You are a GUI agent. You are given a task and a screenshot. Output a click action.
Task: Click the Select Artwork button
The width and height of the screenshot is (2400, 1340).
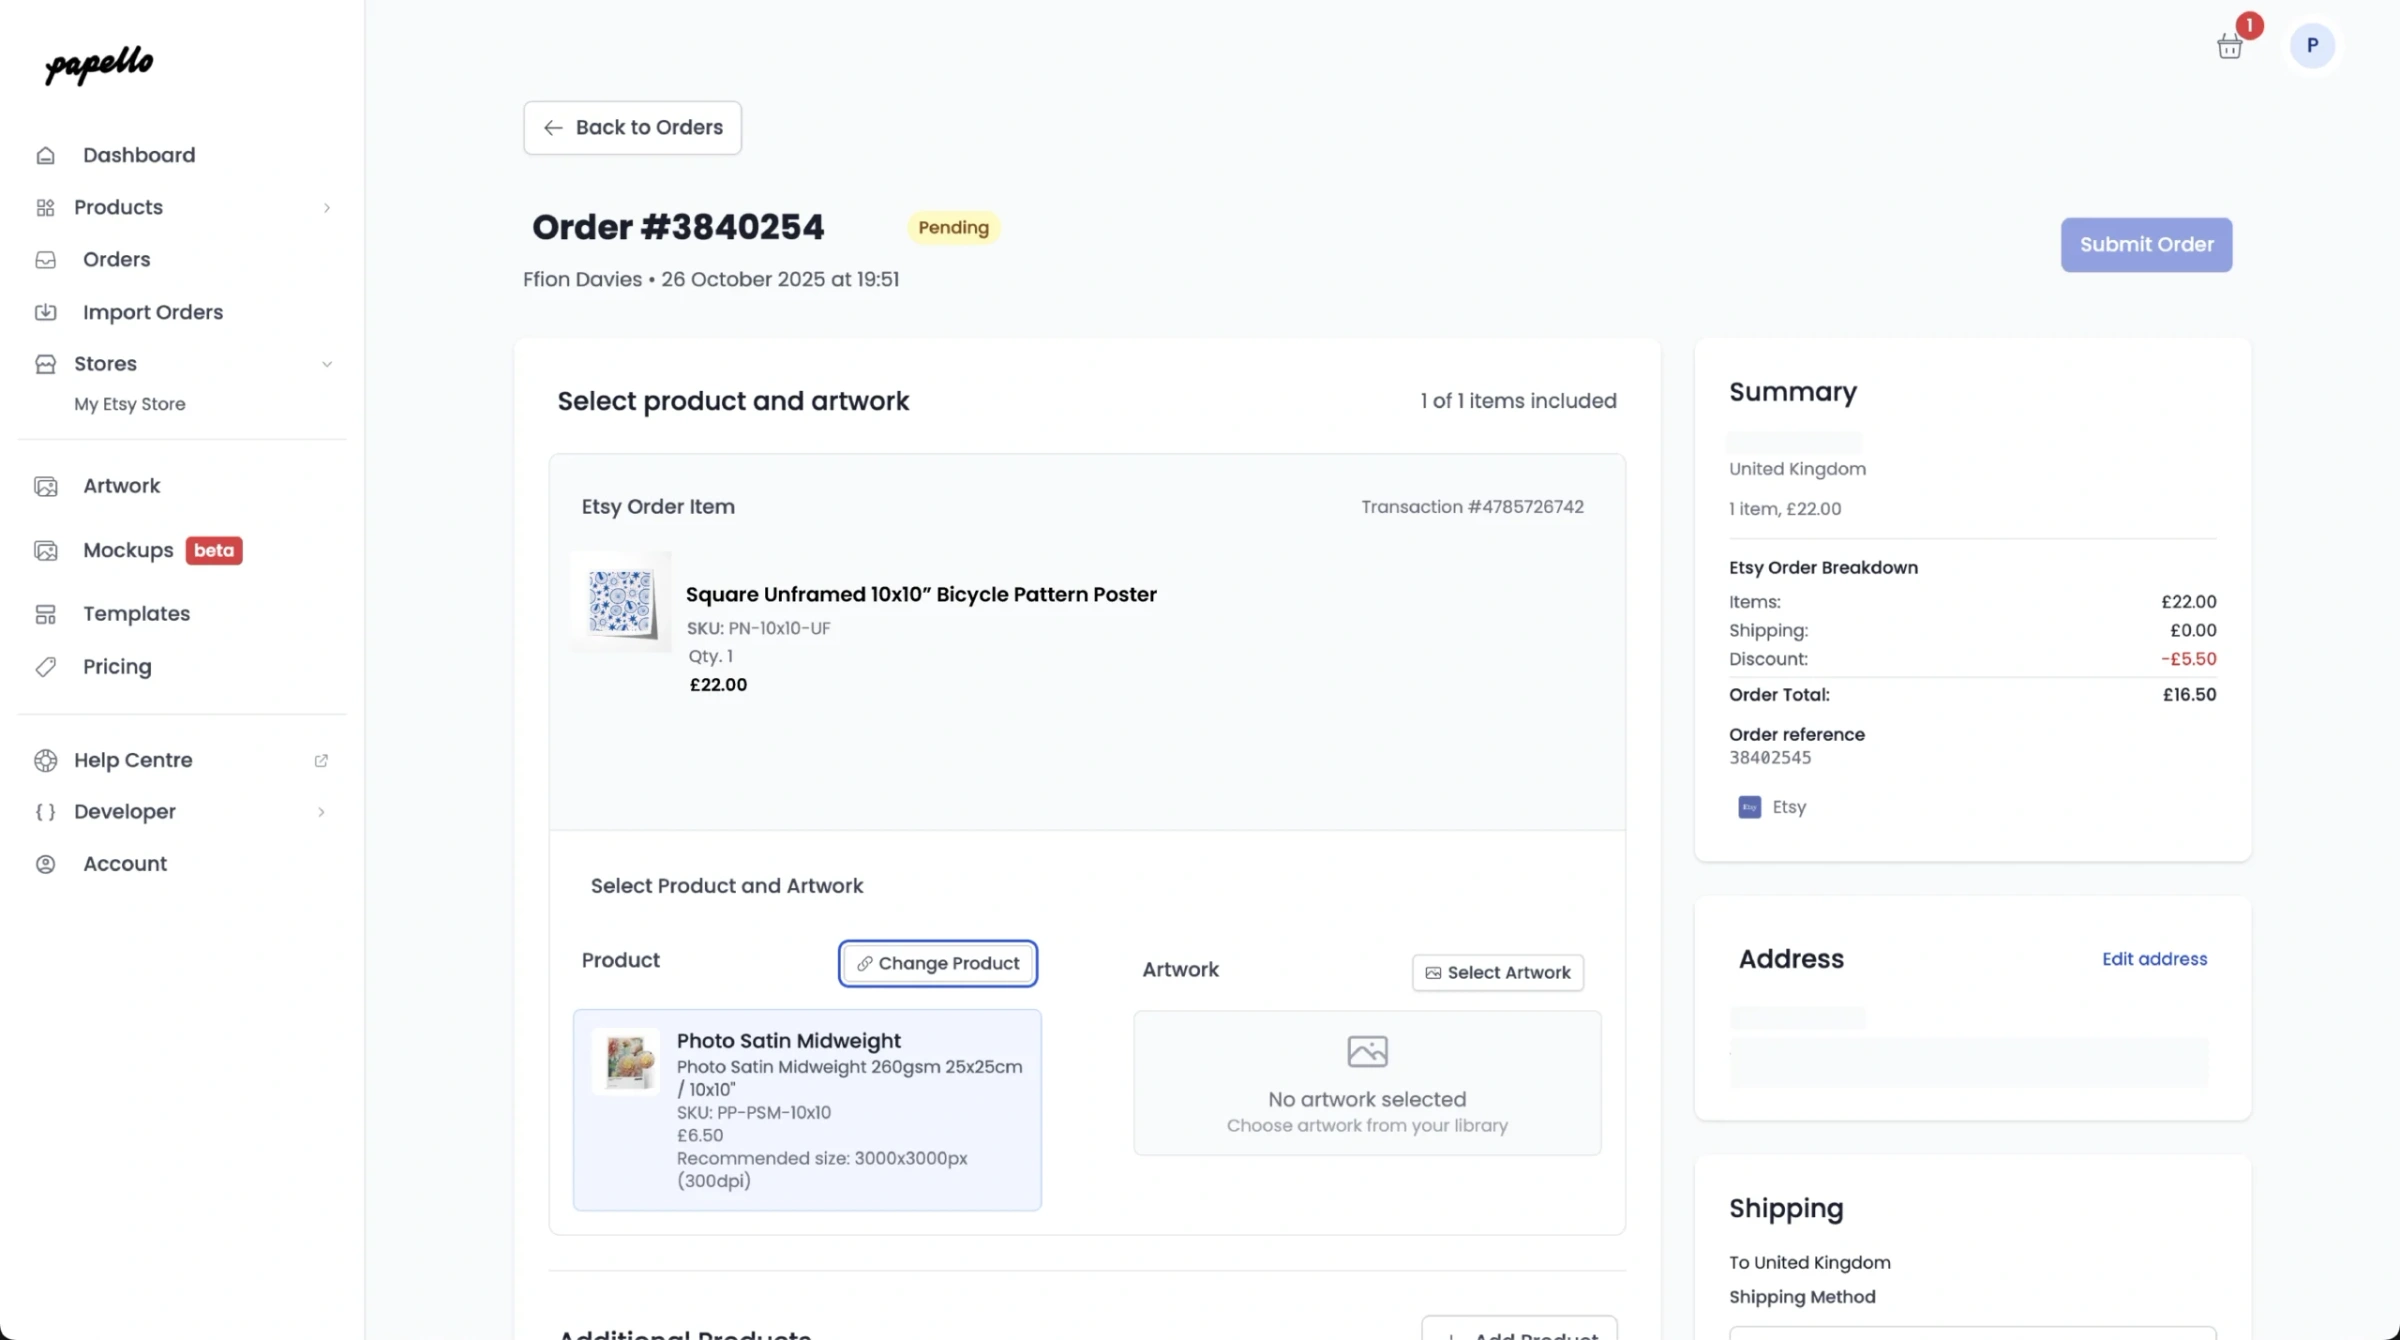coord(1497,971)
